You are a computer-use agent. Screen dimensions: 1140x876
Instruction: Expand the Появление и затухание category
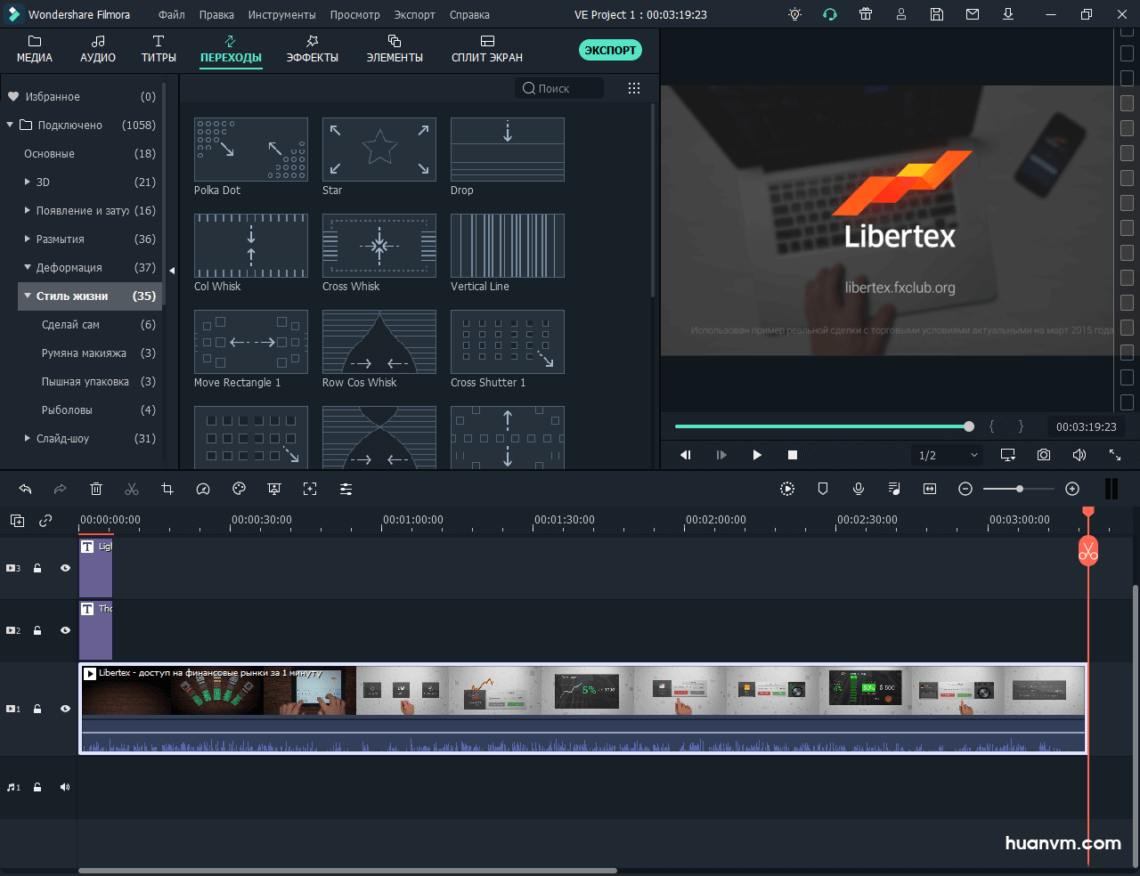[28, 210]
